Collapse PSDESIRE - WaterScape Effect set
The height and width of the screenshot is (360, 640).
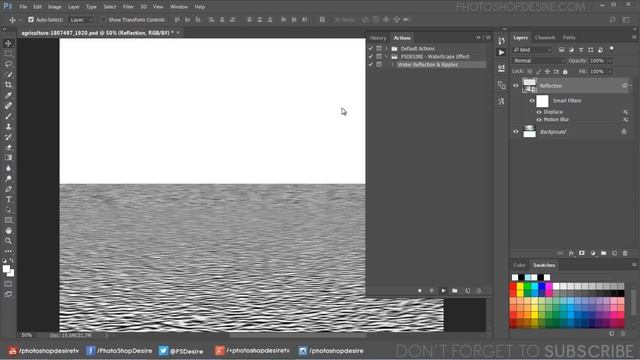[386, 57]
